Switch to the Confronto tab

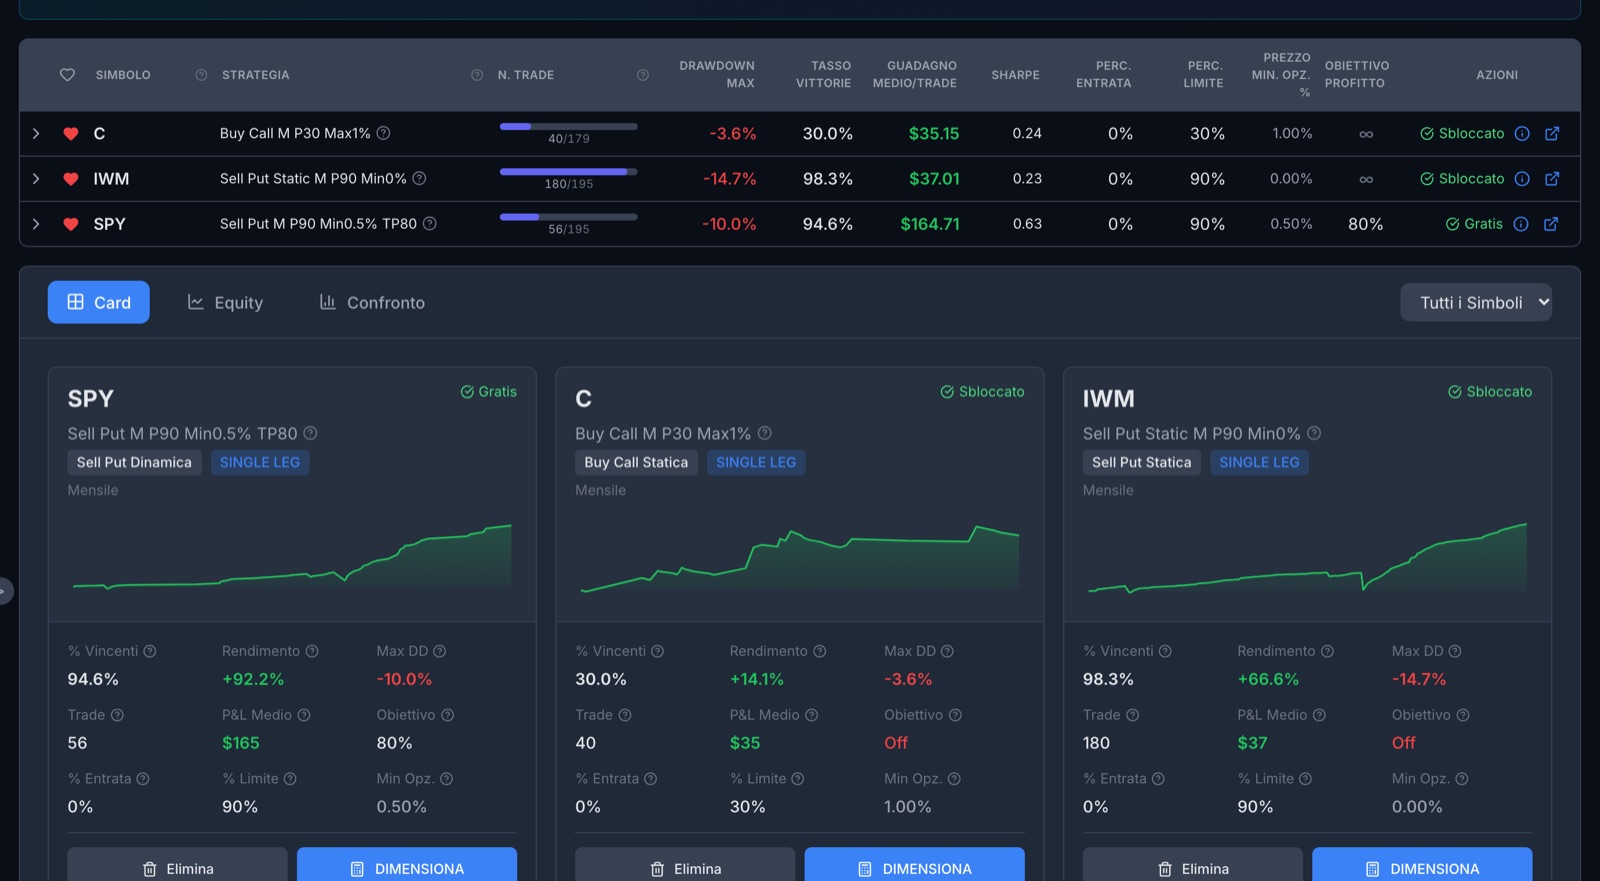(372, 302)
